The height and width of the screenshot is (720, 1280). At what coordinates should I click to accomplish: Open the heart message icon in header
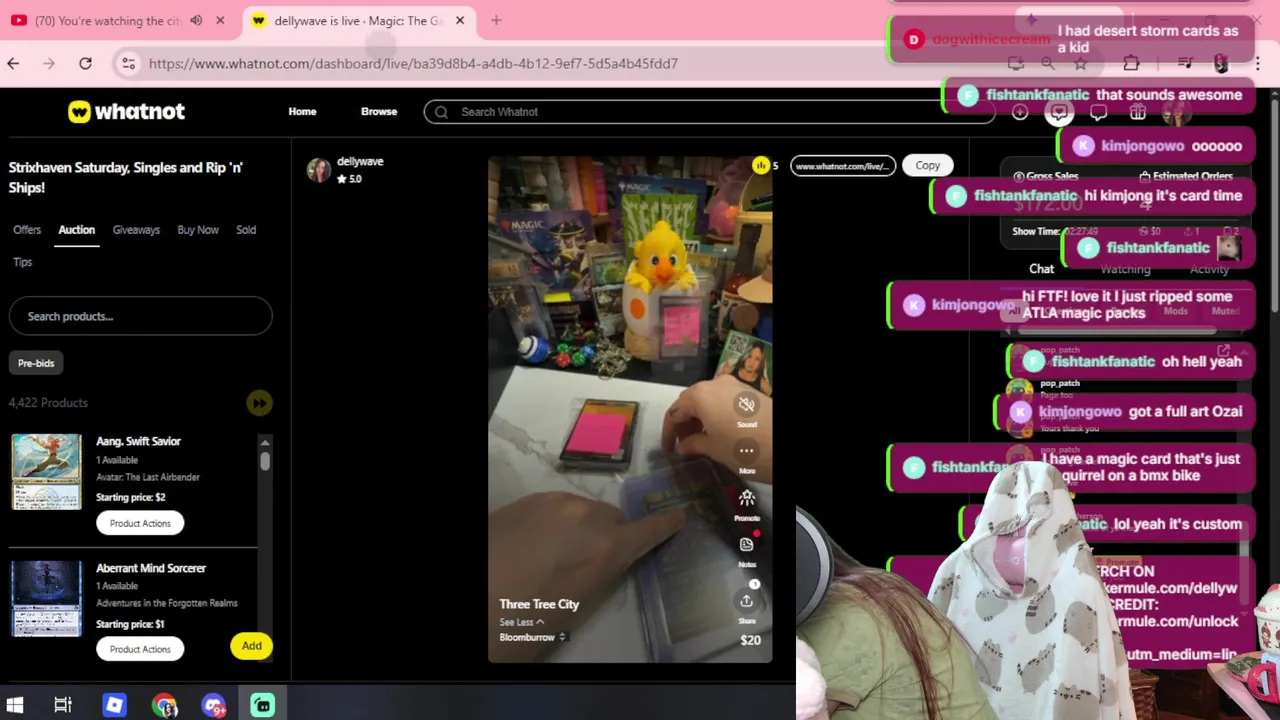coord(1059,112)
